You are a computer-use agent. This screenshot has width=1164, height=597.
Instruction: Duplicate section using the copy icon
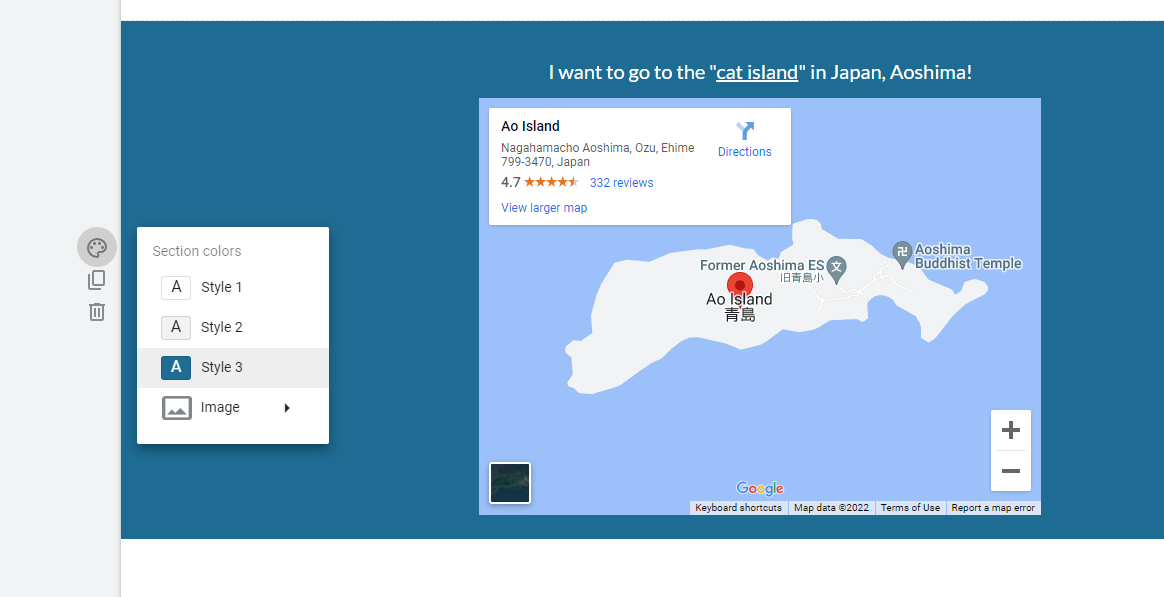point(97,280)
